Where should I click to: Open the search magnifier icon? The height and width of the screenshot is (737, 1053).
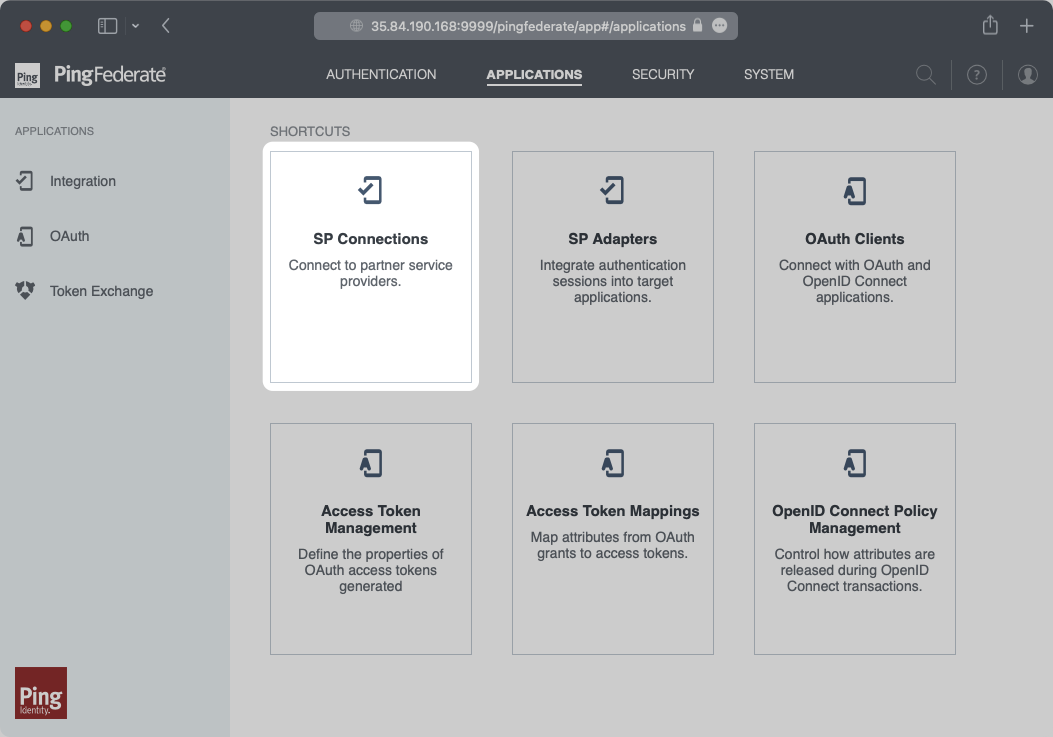click(x=926, y=75)
